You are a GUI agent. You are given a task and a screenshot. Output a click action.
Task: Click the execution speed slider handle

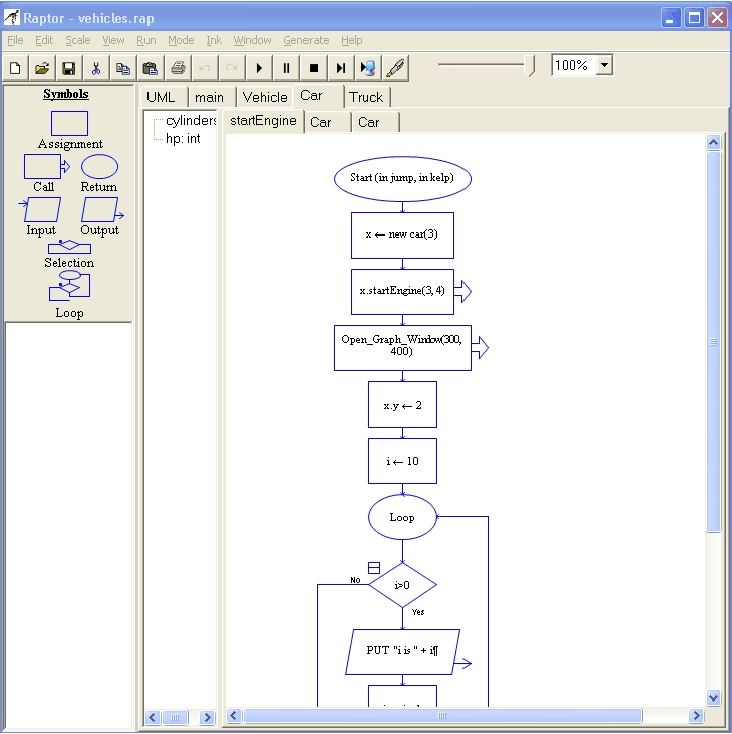[531, 66]
